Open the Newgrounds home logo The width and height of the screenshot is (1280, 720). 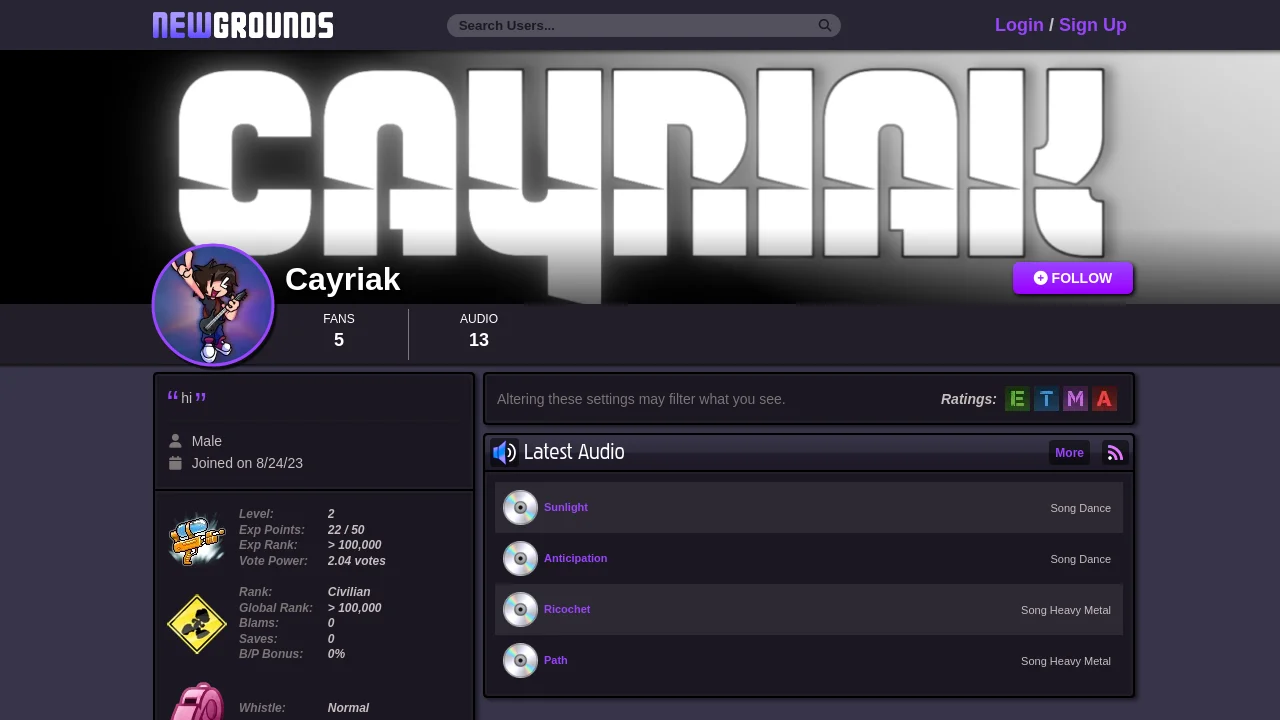click(243, 25)
